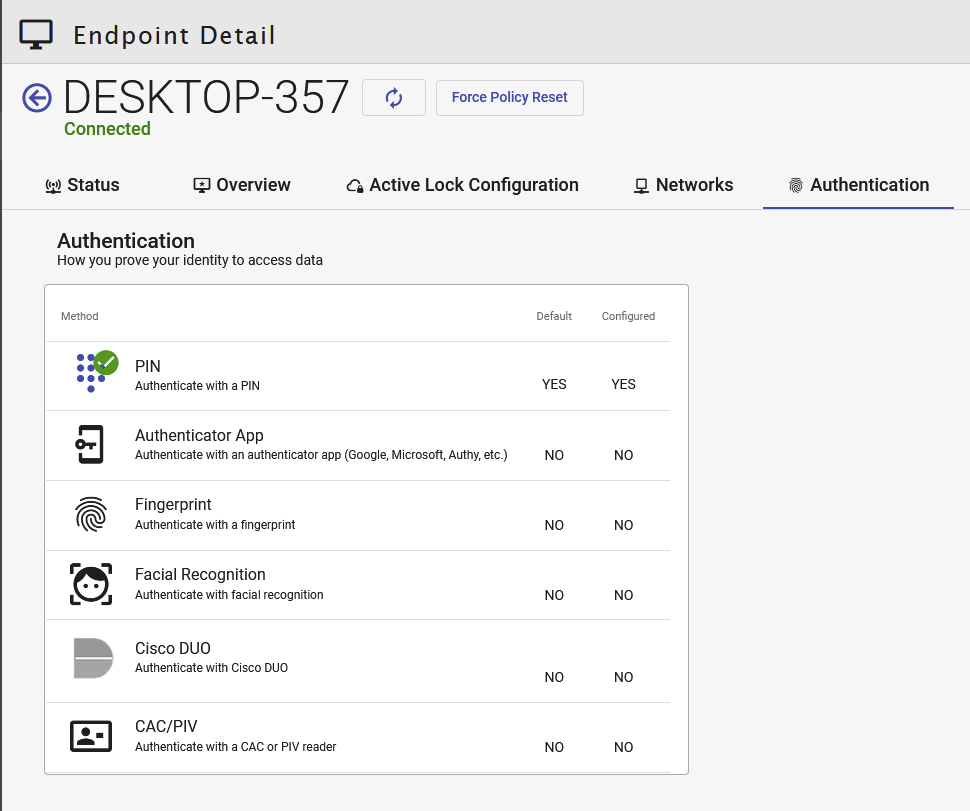Click the back arrow beside DESKTOP-357

[x=37, y=98]
